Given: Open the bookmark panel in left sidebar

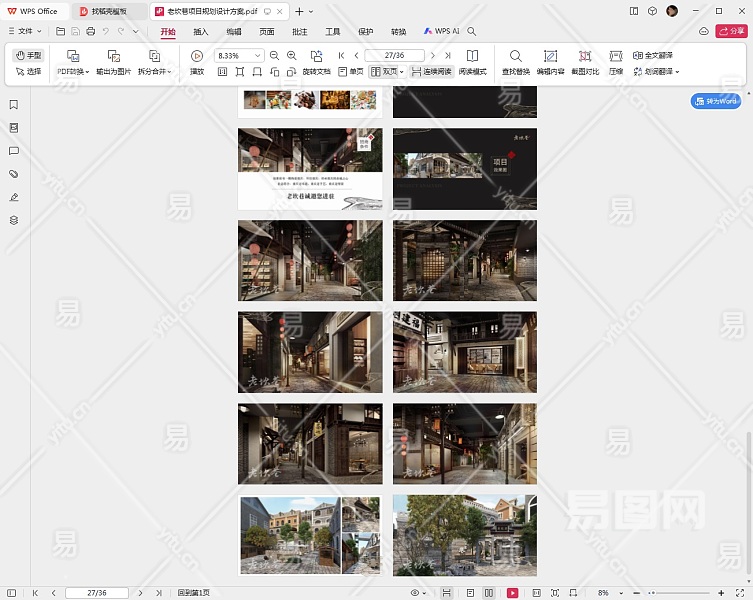Looking at the screenshot, I should coord(14,105).
